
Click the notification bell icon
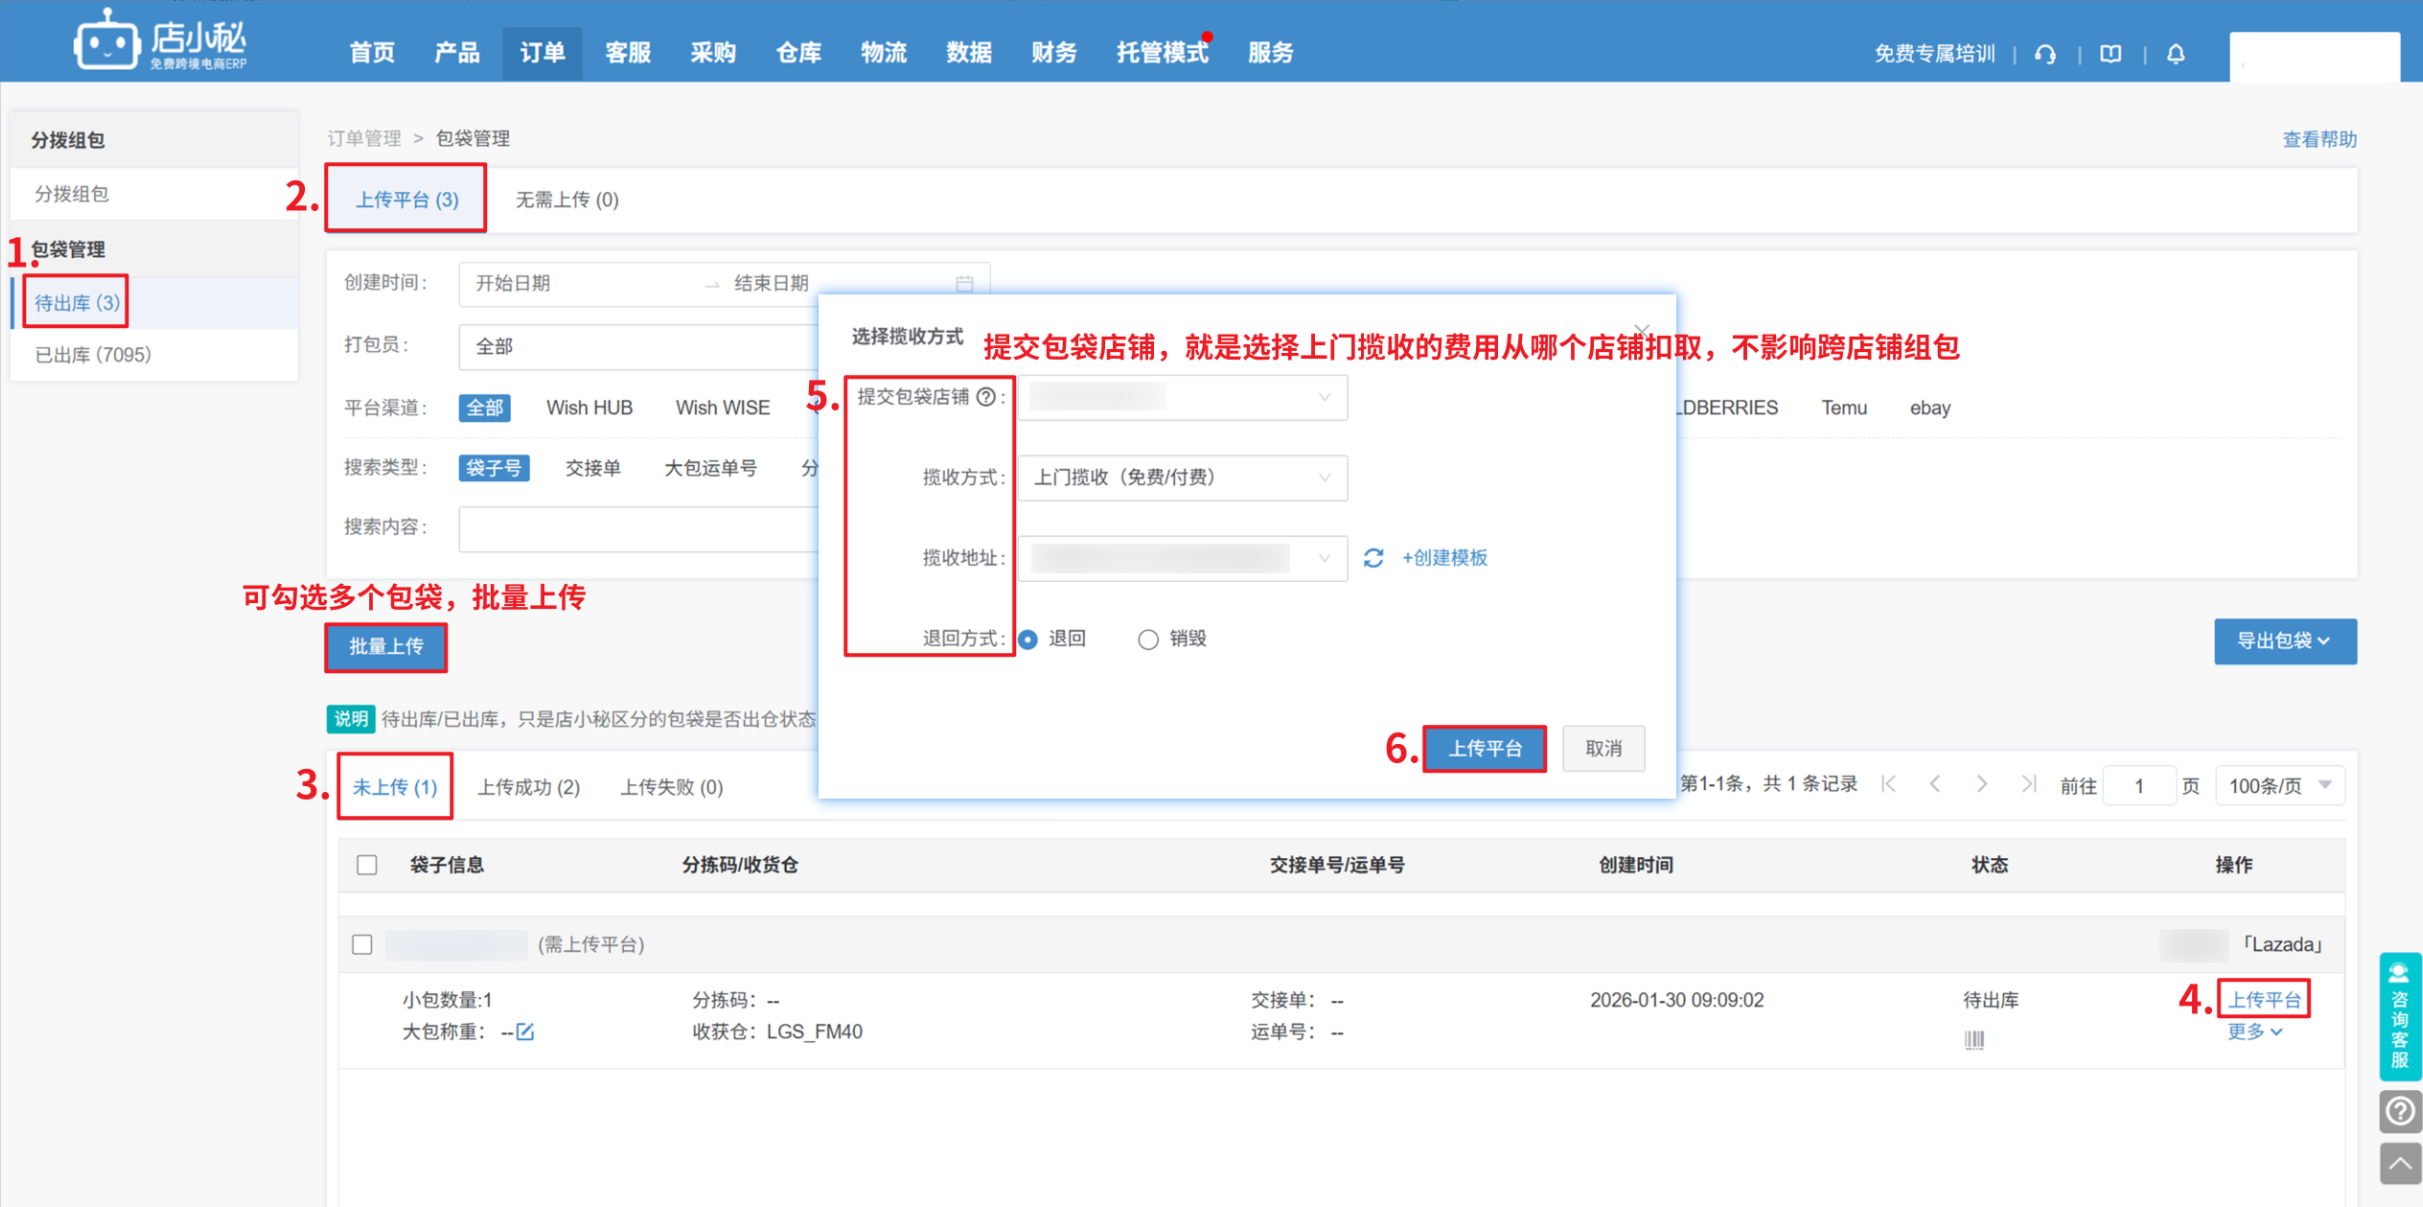(2175, 54)
